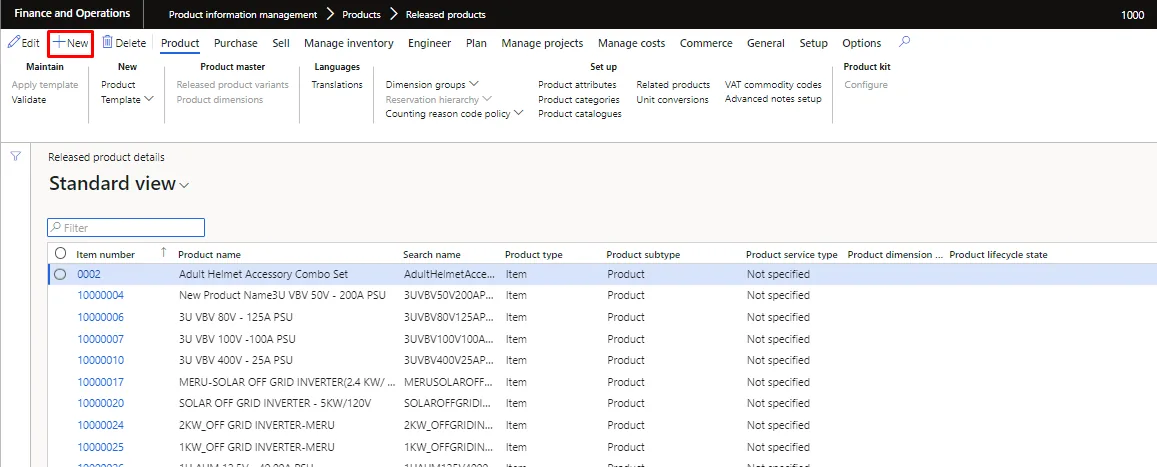Open the Manage costs tab

tap(632, 43)
